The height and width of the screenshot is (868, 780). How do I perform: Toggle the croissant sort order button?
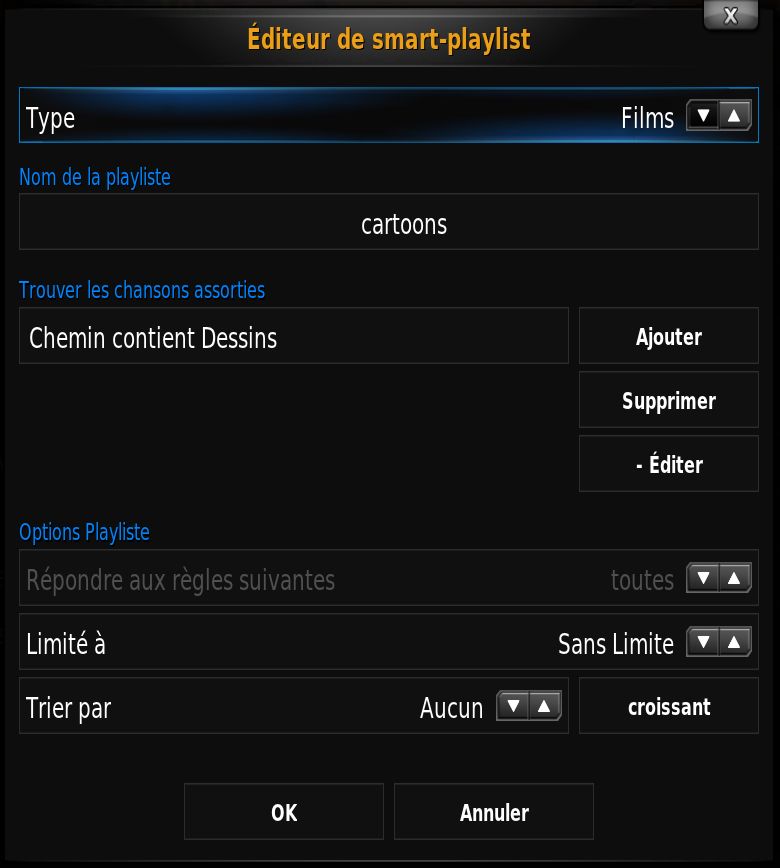point(669,706)
